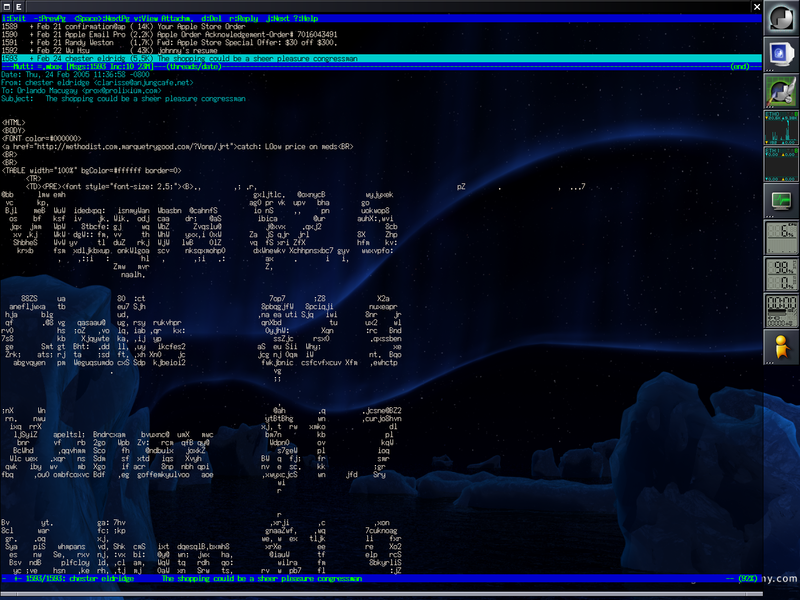The height and width of the screenshot is (600, 800).
Task: Open the monitor with globe dock app
Action: click(781, 55)
